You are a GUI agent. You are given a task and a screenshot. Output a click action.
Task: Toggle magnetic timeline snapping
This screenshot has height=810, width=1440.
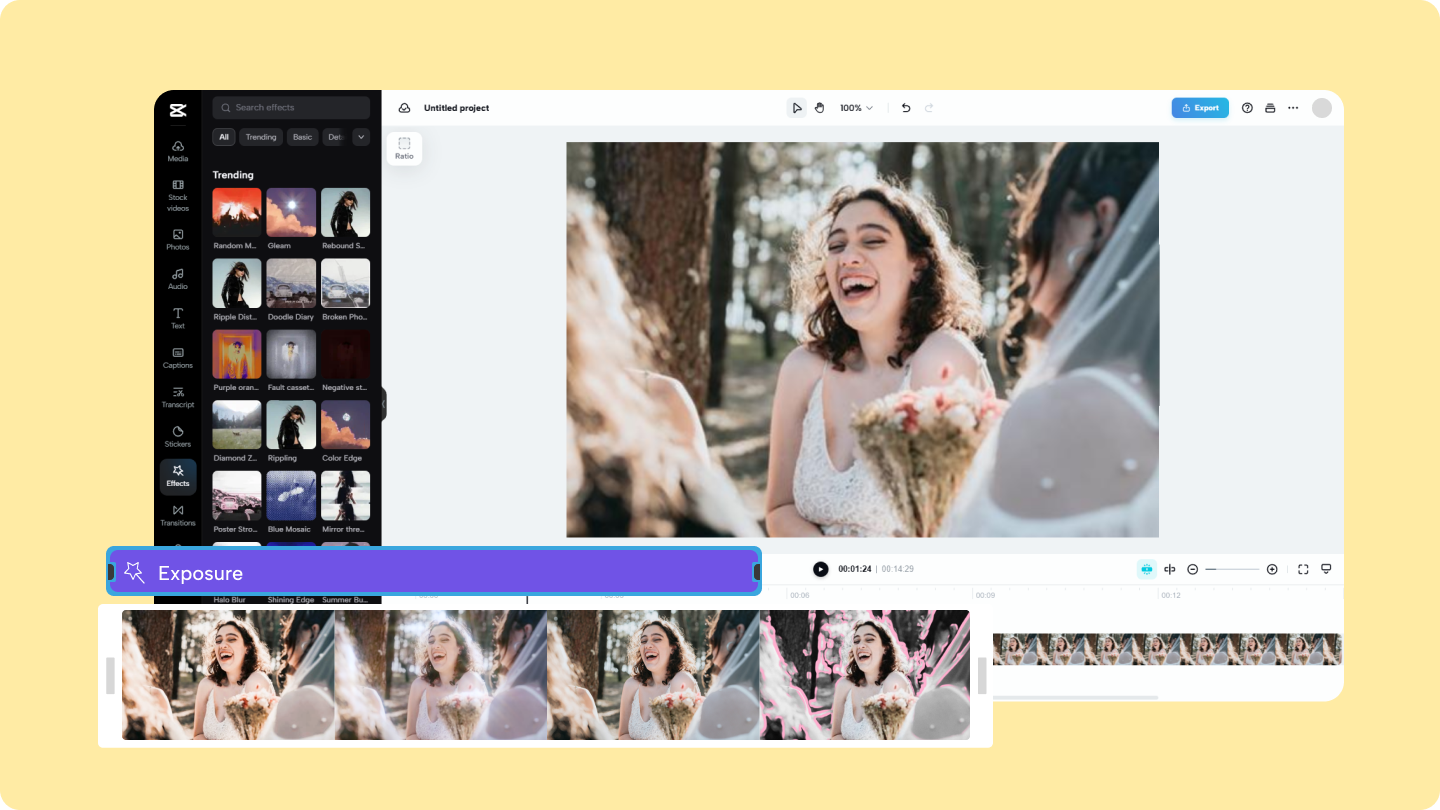click(1146, 568)
